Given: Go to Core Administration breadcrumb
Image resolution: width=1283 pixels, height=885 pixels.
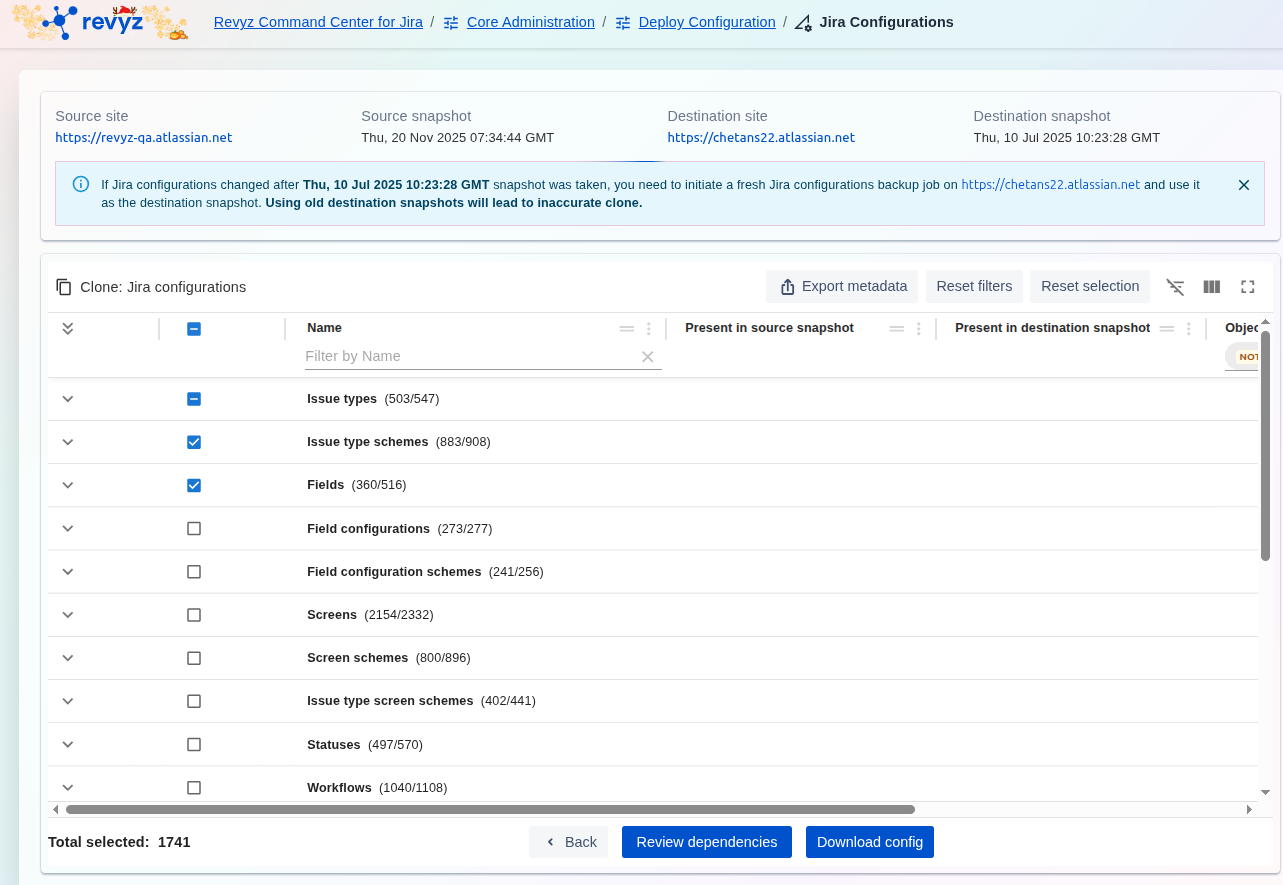Looking at the screenshot, I should tap(530, 22).
